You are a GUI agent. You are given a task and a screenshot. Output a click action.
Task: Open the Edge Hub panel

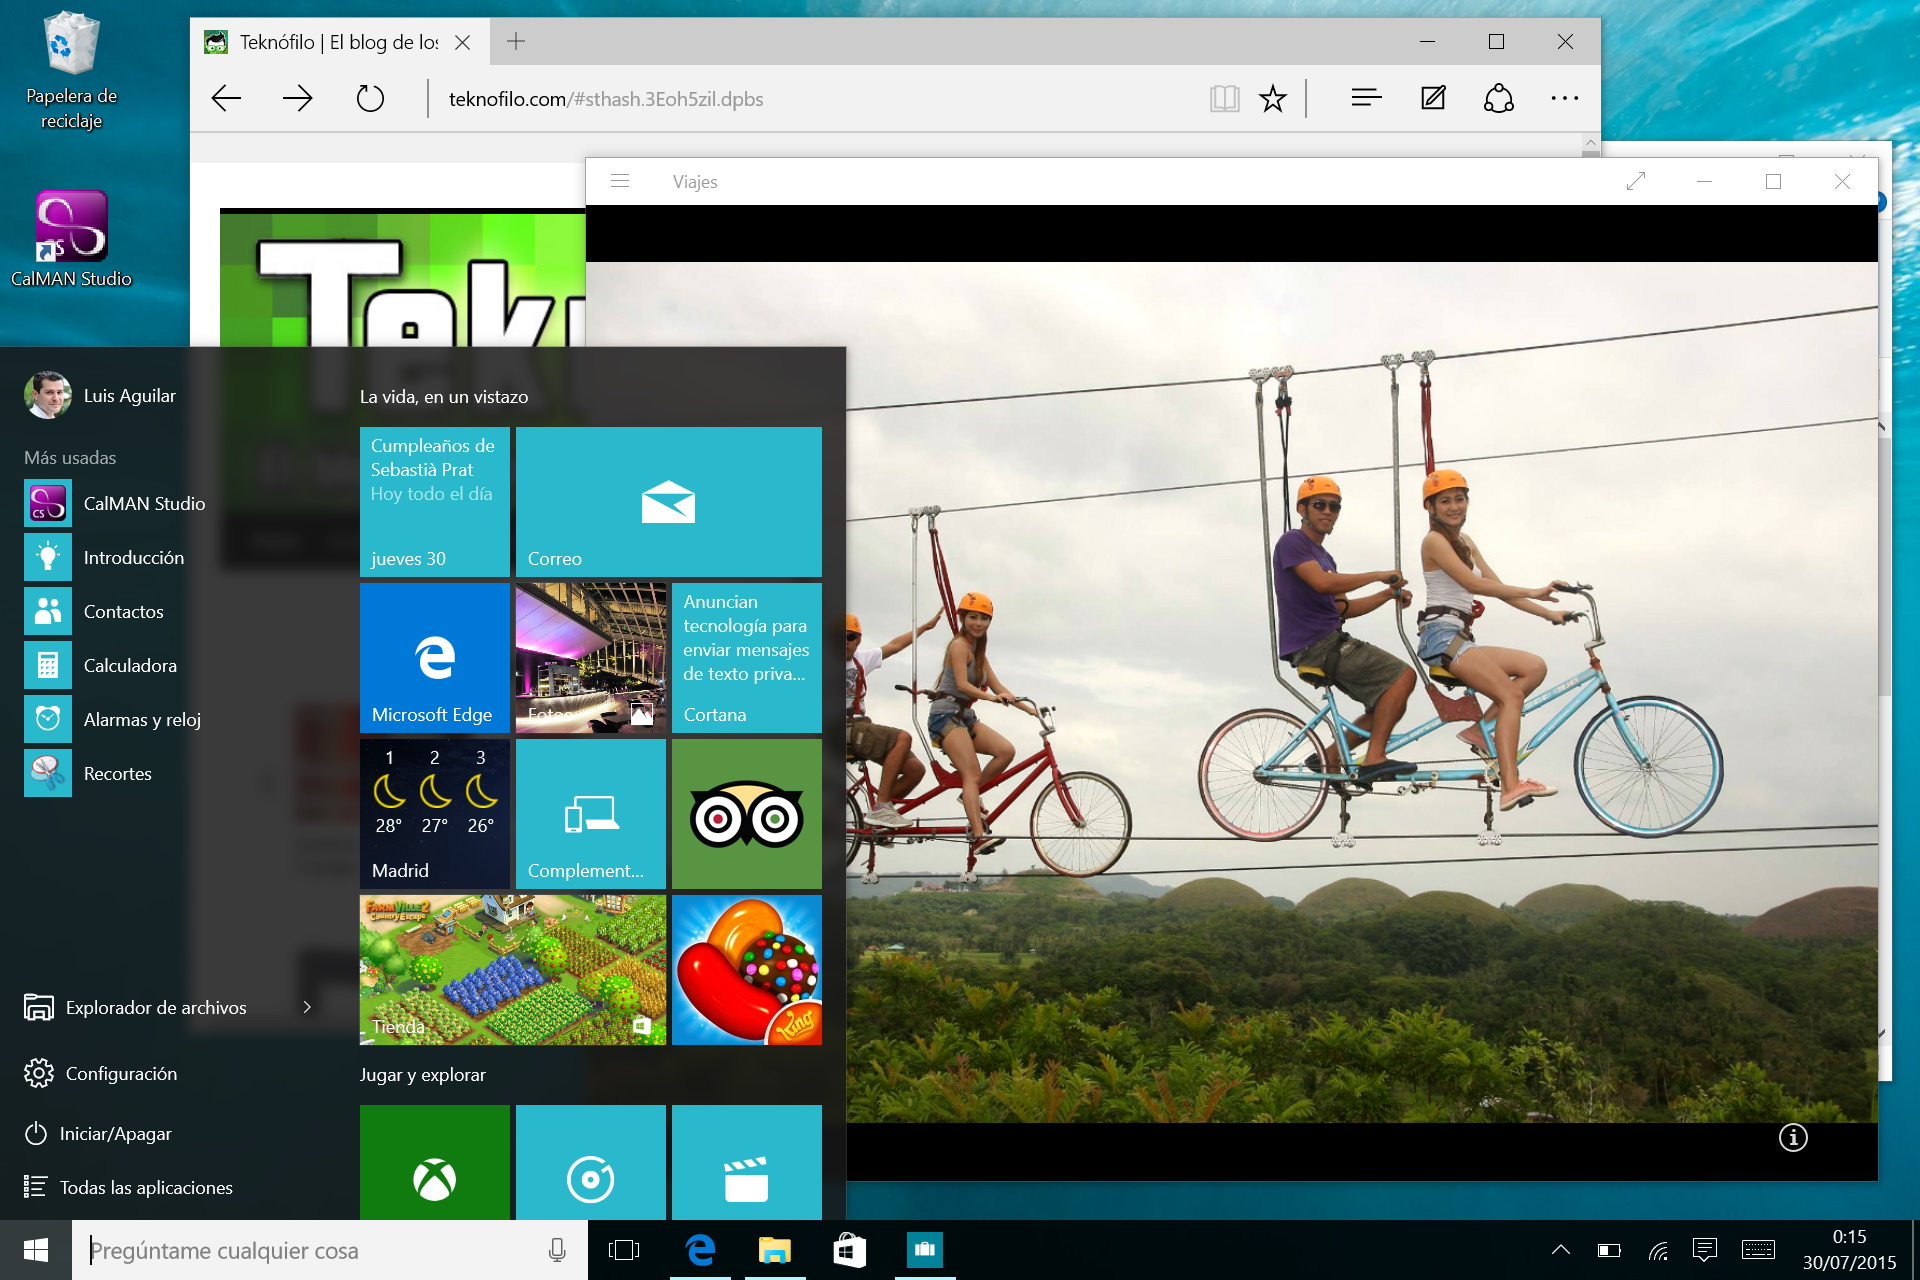point(1366,98)
